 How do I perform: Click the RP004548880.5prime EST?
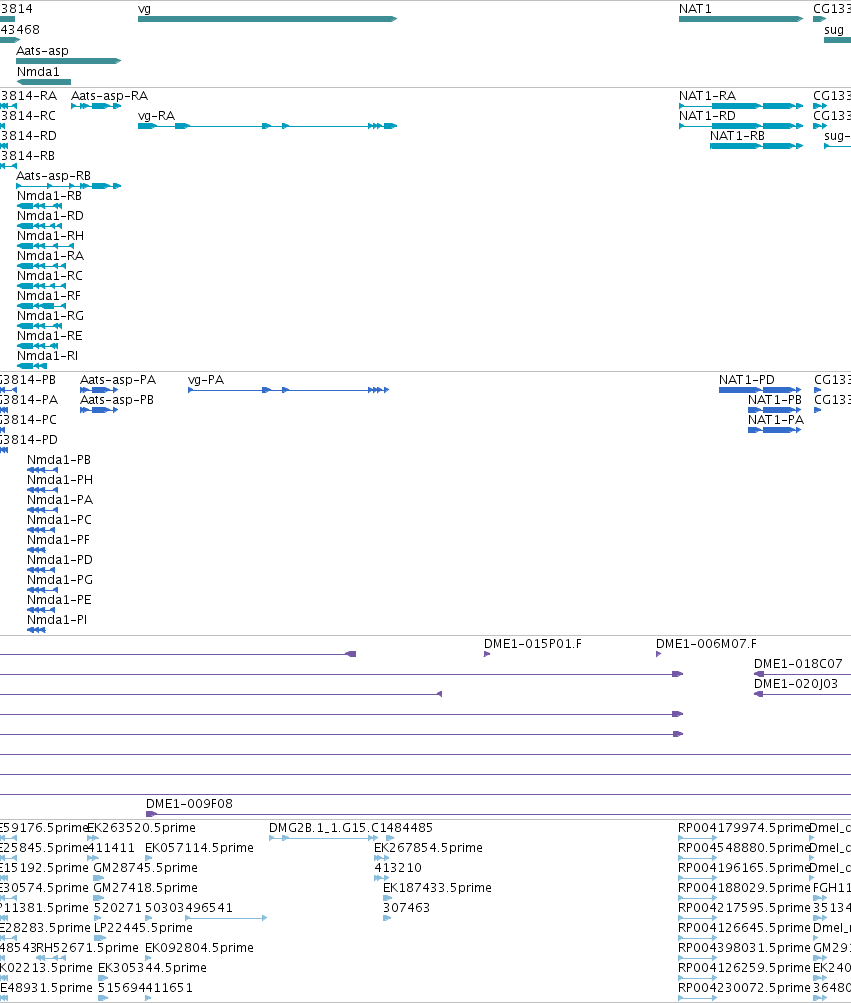pyautogui.click(x=697, y=858)
